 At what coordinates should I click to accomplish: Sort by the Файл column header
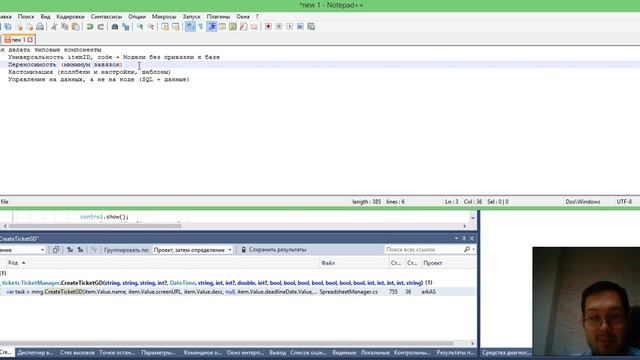click(x=354, y=263)
